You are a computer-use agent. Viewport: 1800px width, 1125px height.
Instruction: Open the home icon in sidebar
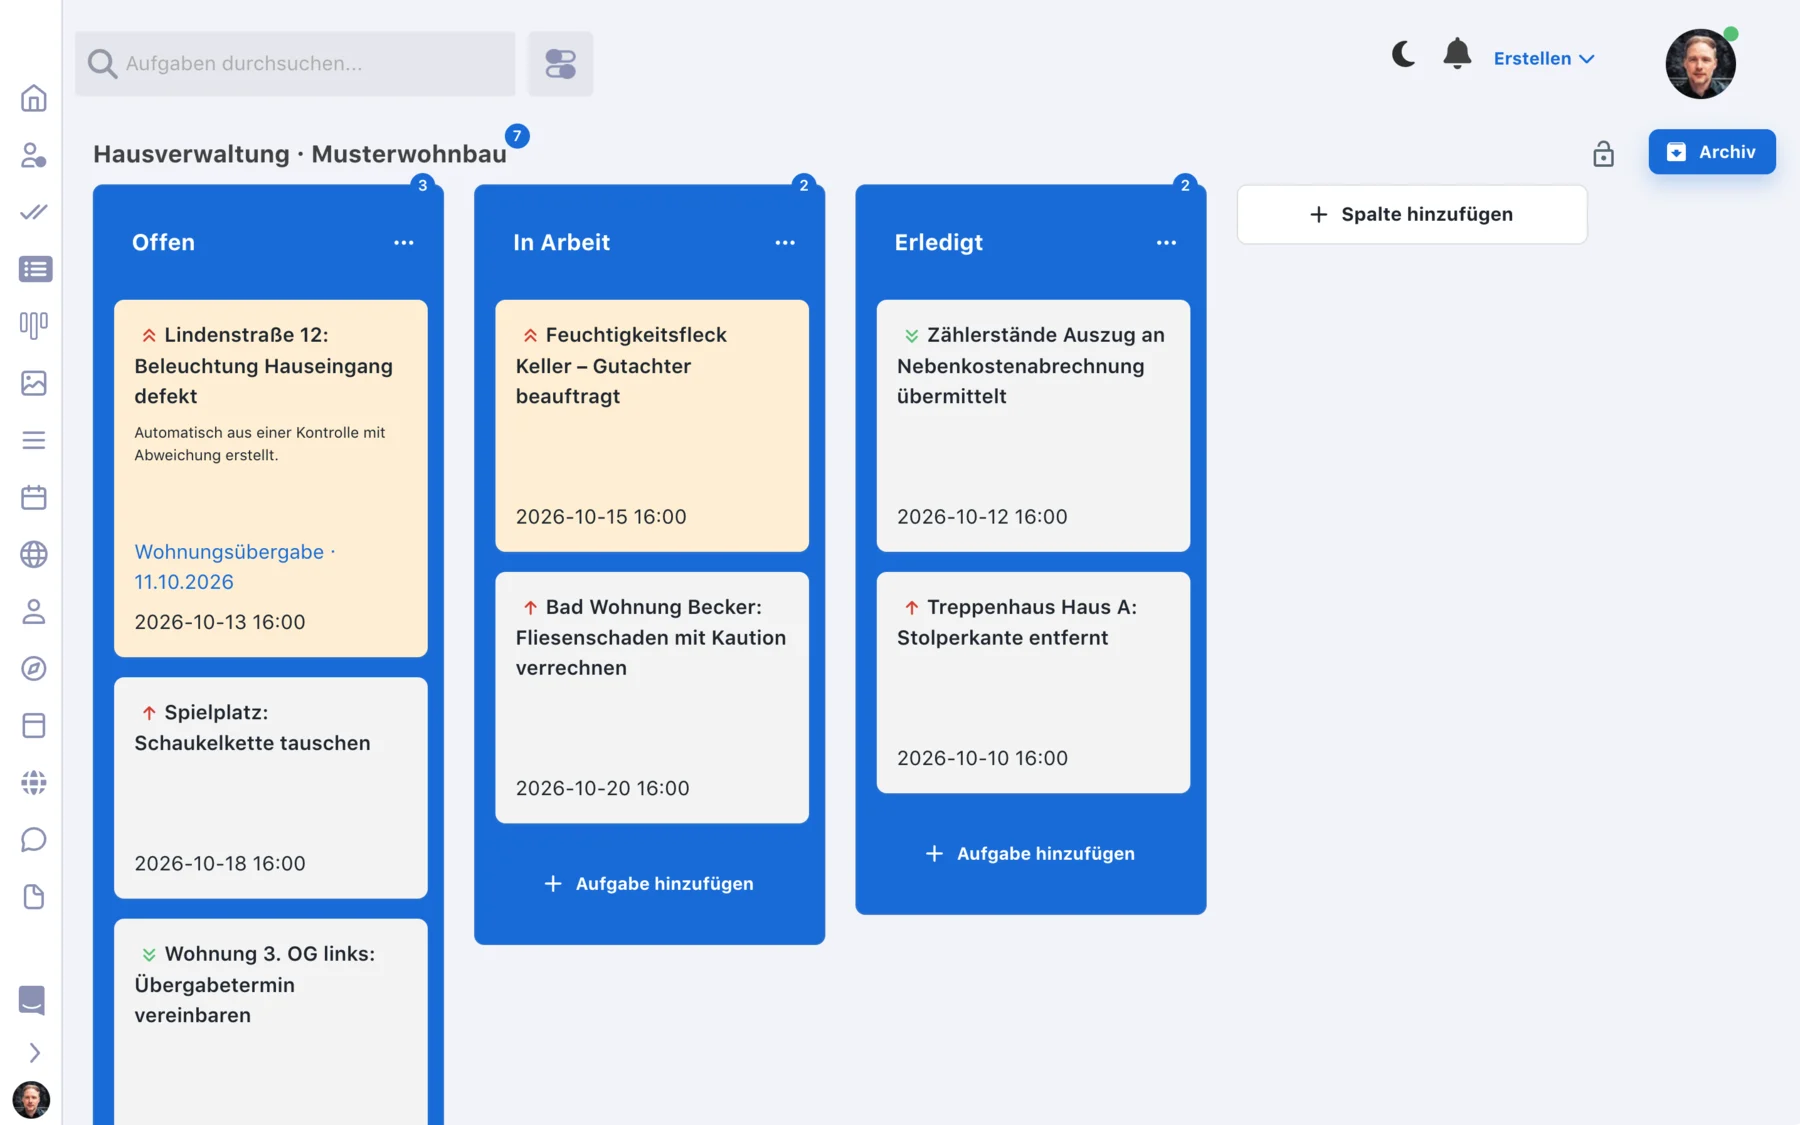(x=34, y=98)
